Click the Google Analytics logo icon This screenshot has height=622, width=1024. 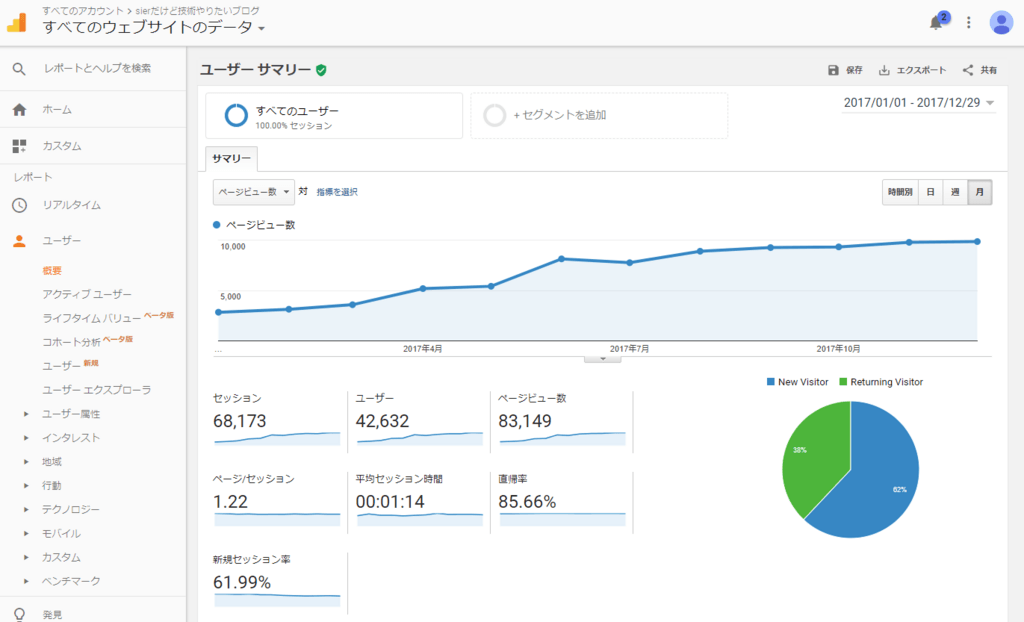17,21
